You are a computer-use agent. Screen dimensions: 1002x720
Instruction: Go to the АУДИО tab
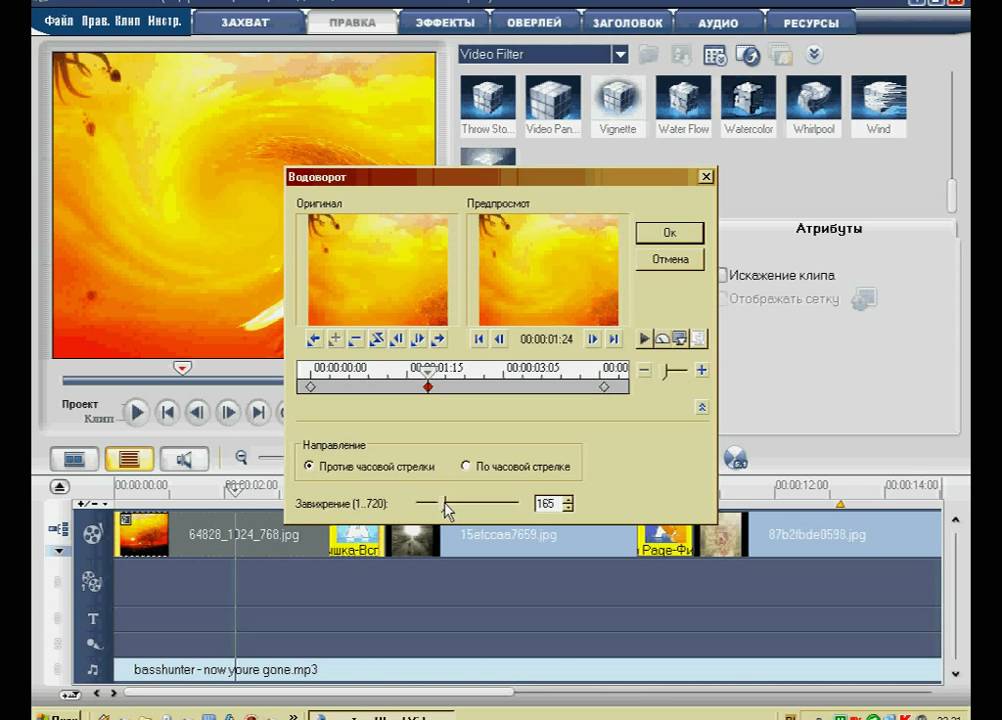pyautogui.click(x=718, y=23)
